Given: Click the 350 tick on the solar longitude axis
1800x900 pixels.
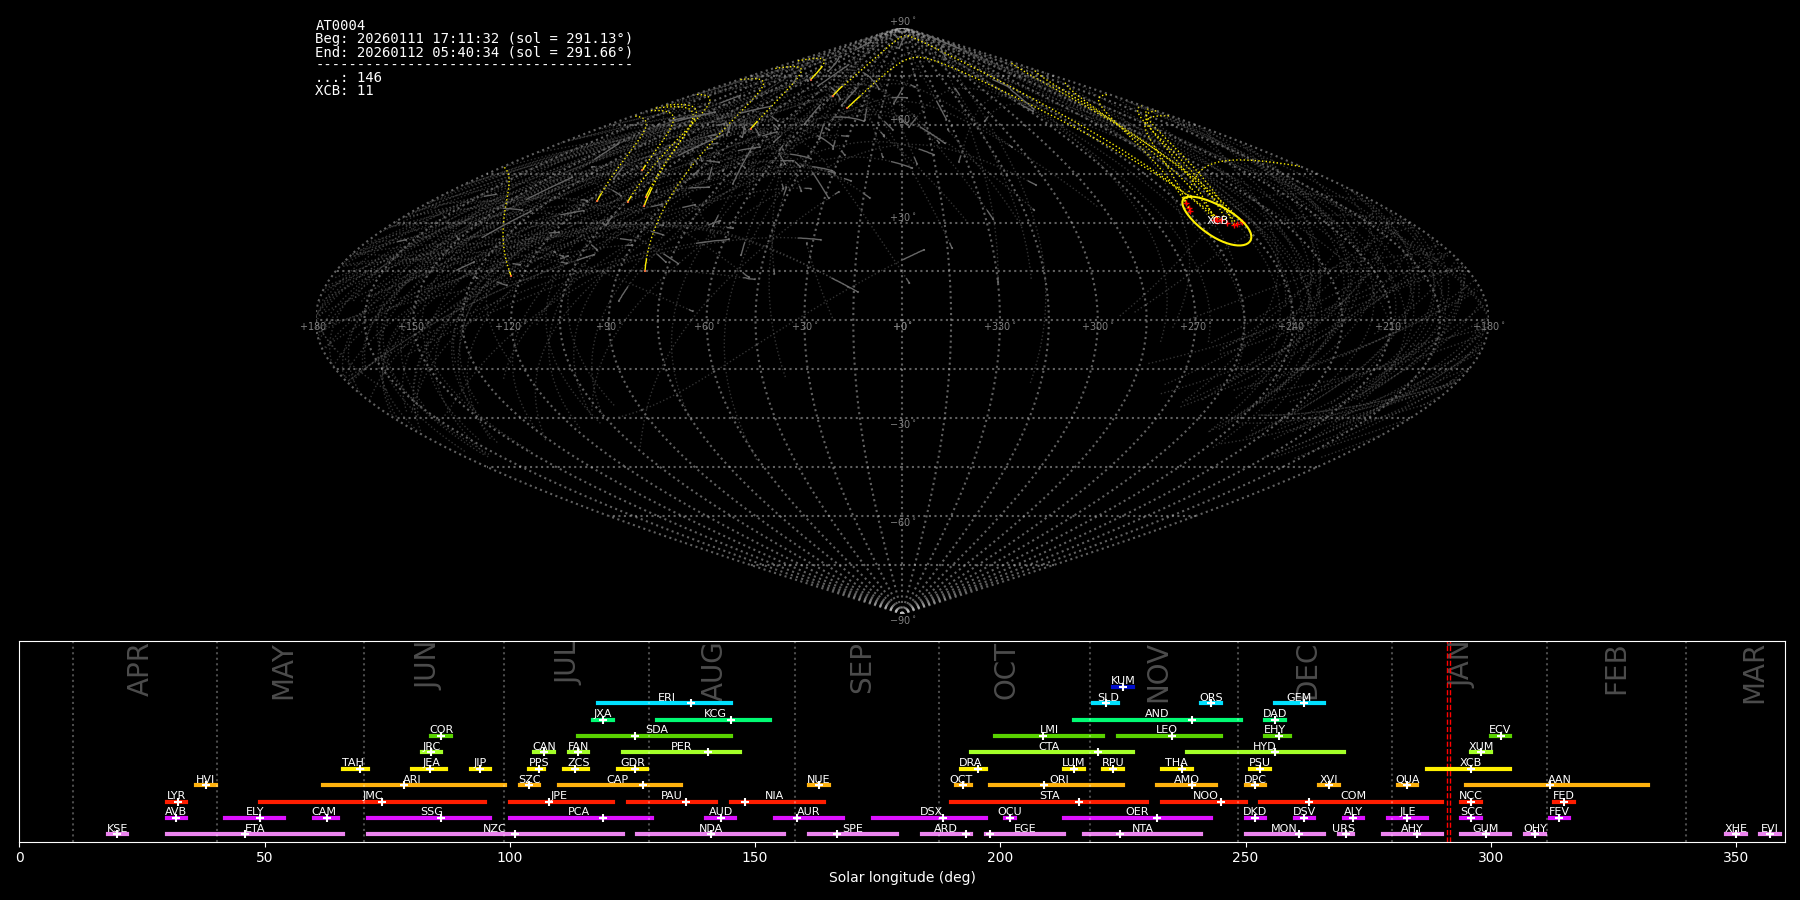Looking at the screenshot, I should tap(1735, 858).
